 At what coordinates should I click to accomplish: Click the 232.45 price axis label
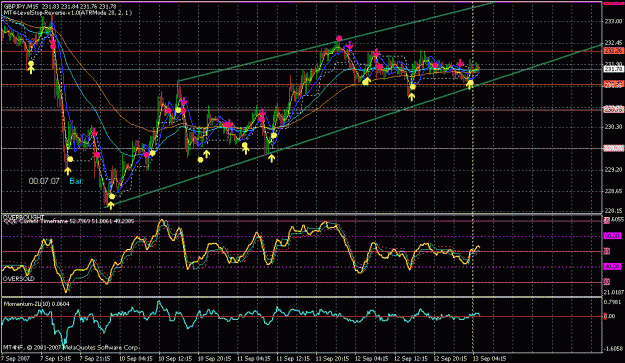pos(613,43)
